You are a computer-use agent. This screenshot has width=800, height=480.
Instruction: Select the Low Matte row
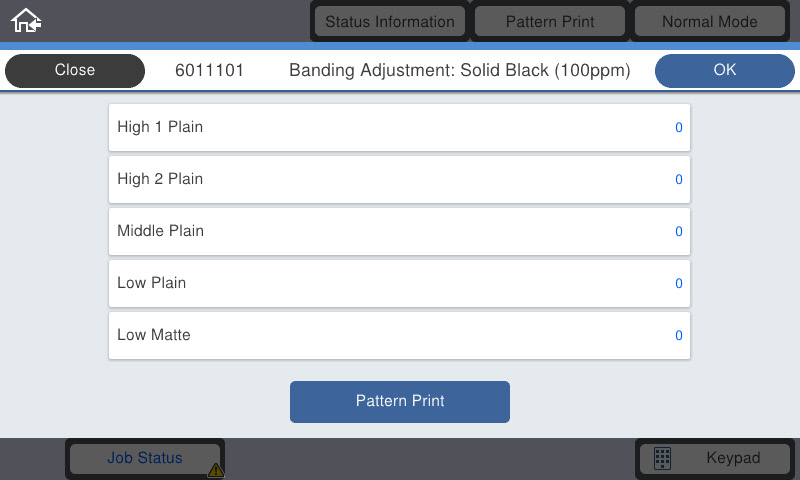(399, 336)
